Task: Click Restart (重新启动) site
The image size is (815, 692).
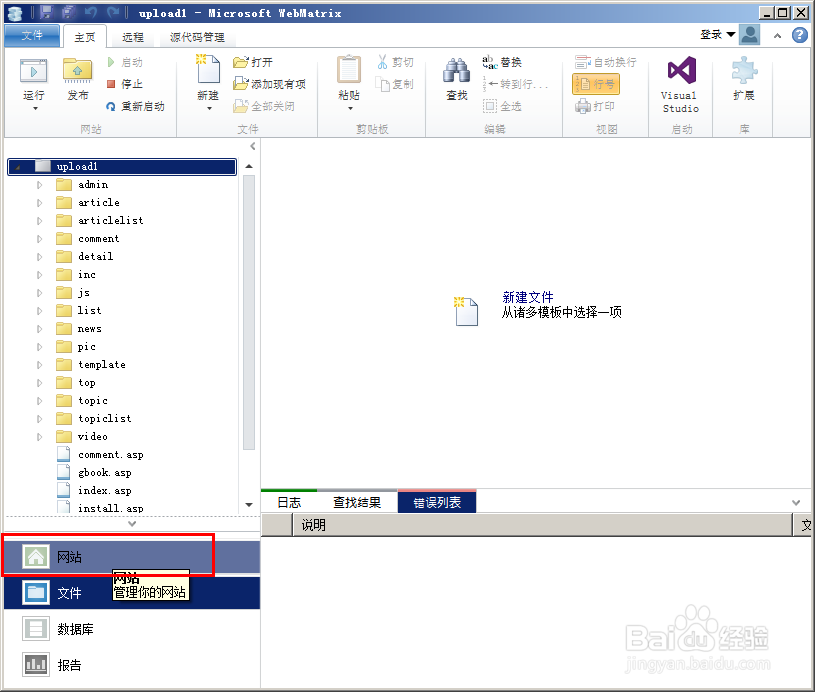Action: tap(135, 106)
